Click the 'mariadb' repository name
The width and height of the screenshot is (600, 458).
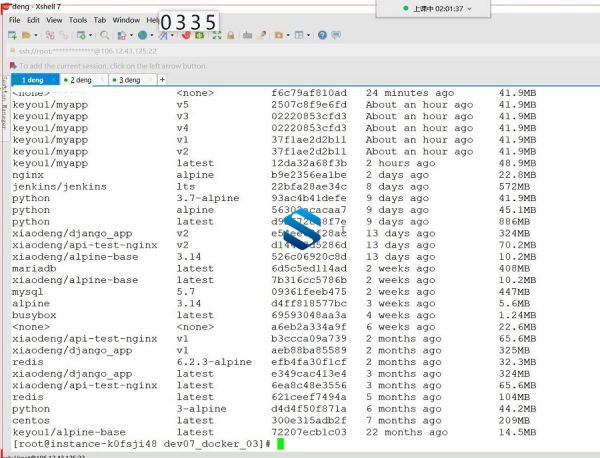tap(34, 268)
